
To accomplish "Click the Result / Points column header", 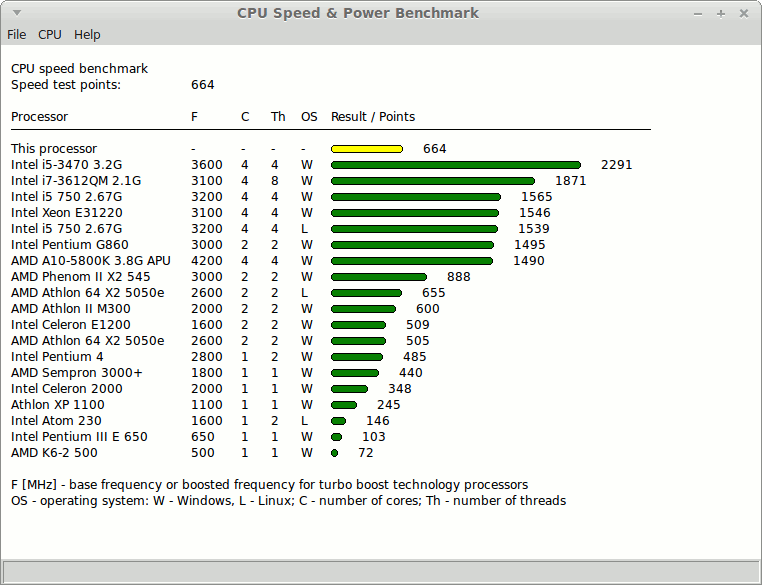I will [x=372, y=117].
